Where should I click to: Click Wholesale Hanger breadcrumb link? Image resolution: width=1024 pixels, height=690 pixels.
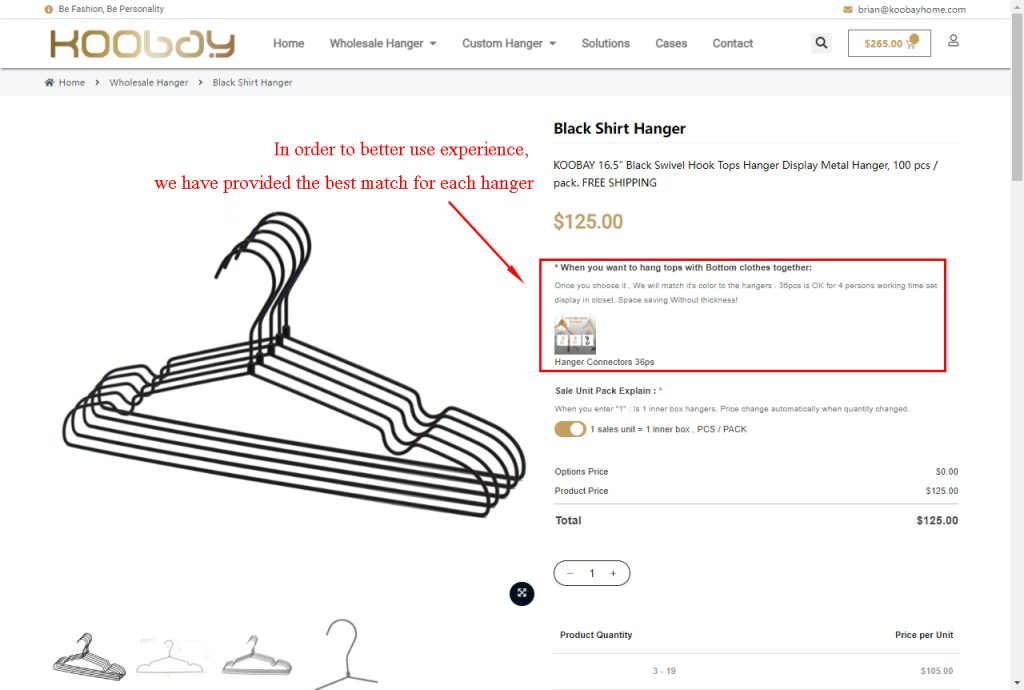(x=148, y=82)
